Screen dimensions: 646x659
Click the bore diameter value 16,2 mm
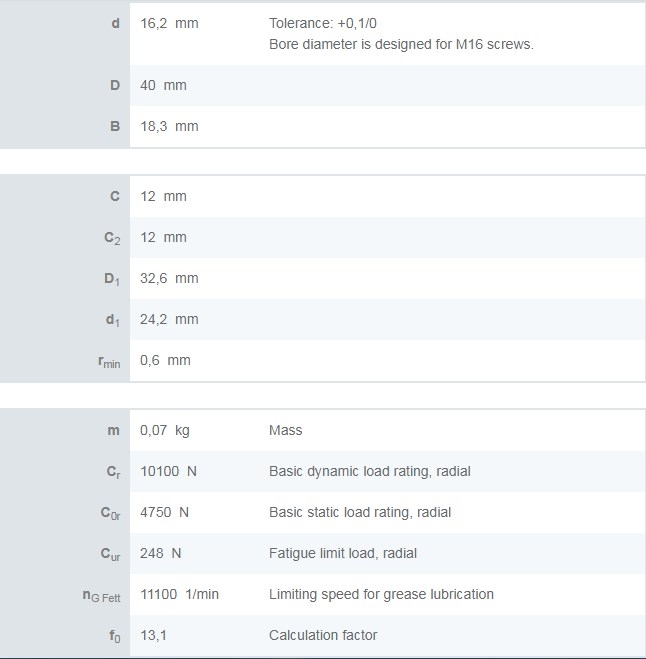coord(169,23)
